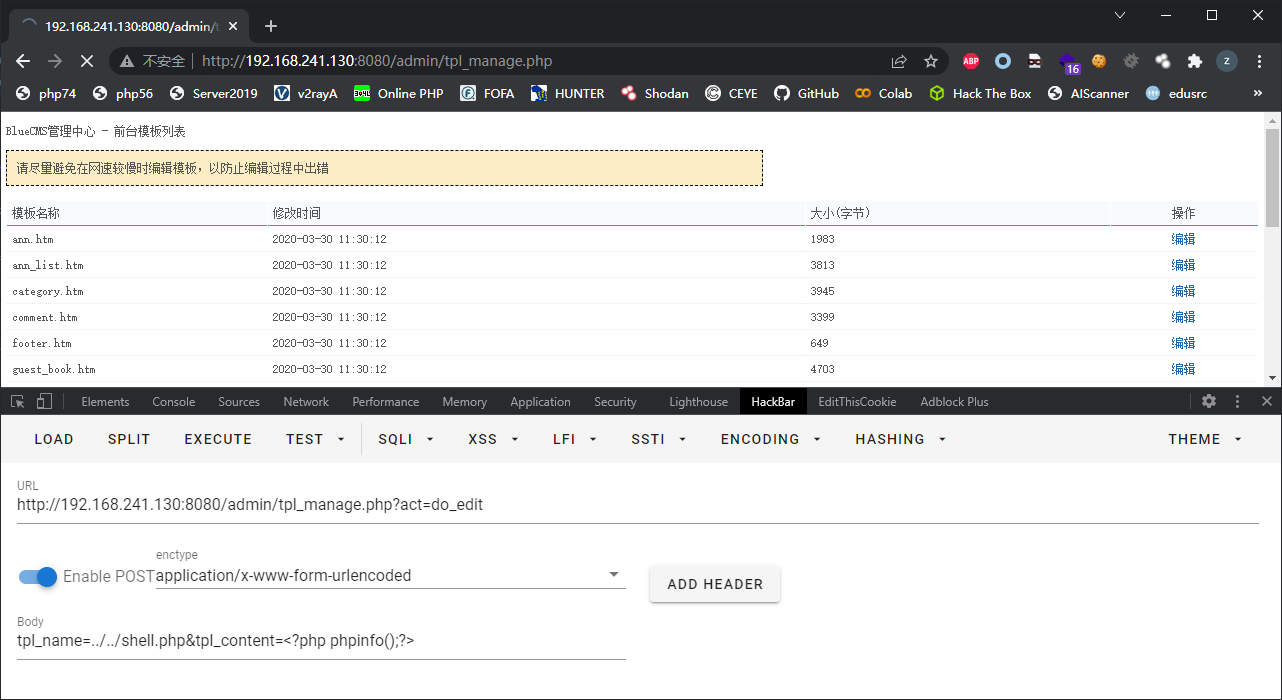The height and width of the screenshot is (700, 1282).
Task: Open the extensions puzzle icon
Action: pyautogui.click(x=1194, y=61)
